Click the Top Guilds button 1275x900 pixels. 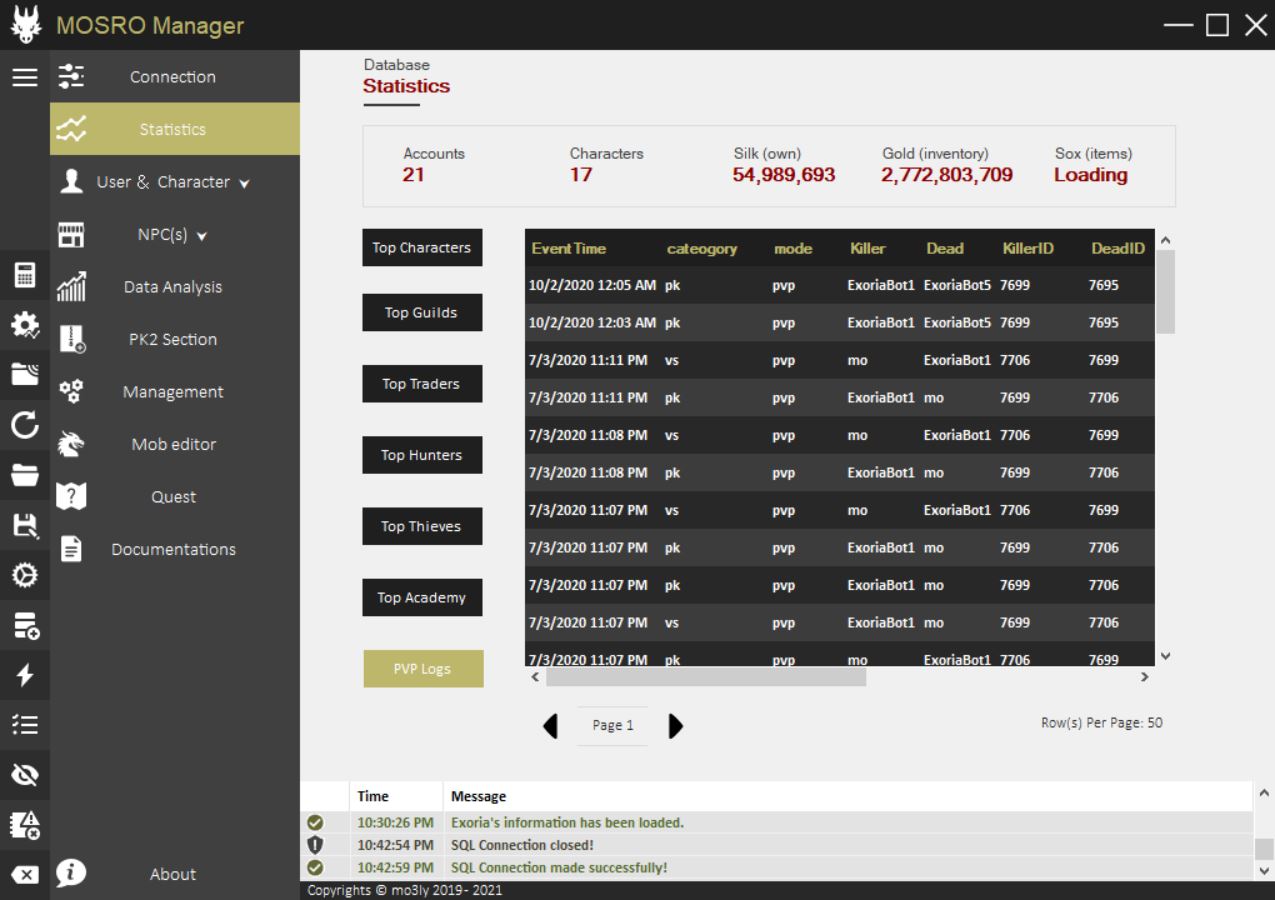tap(422, 313)
